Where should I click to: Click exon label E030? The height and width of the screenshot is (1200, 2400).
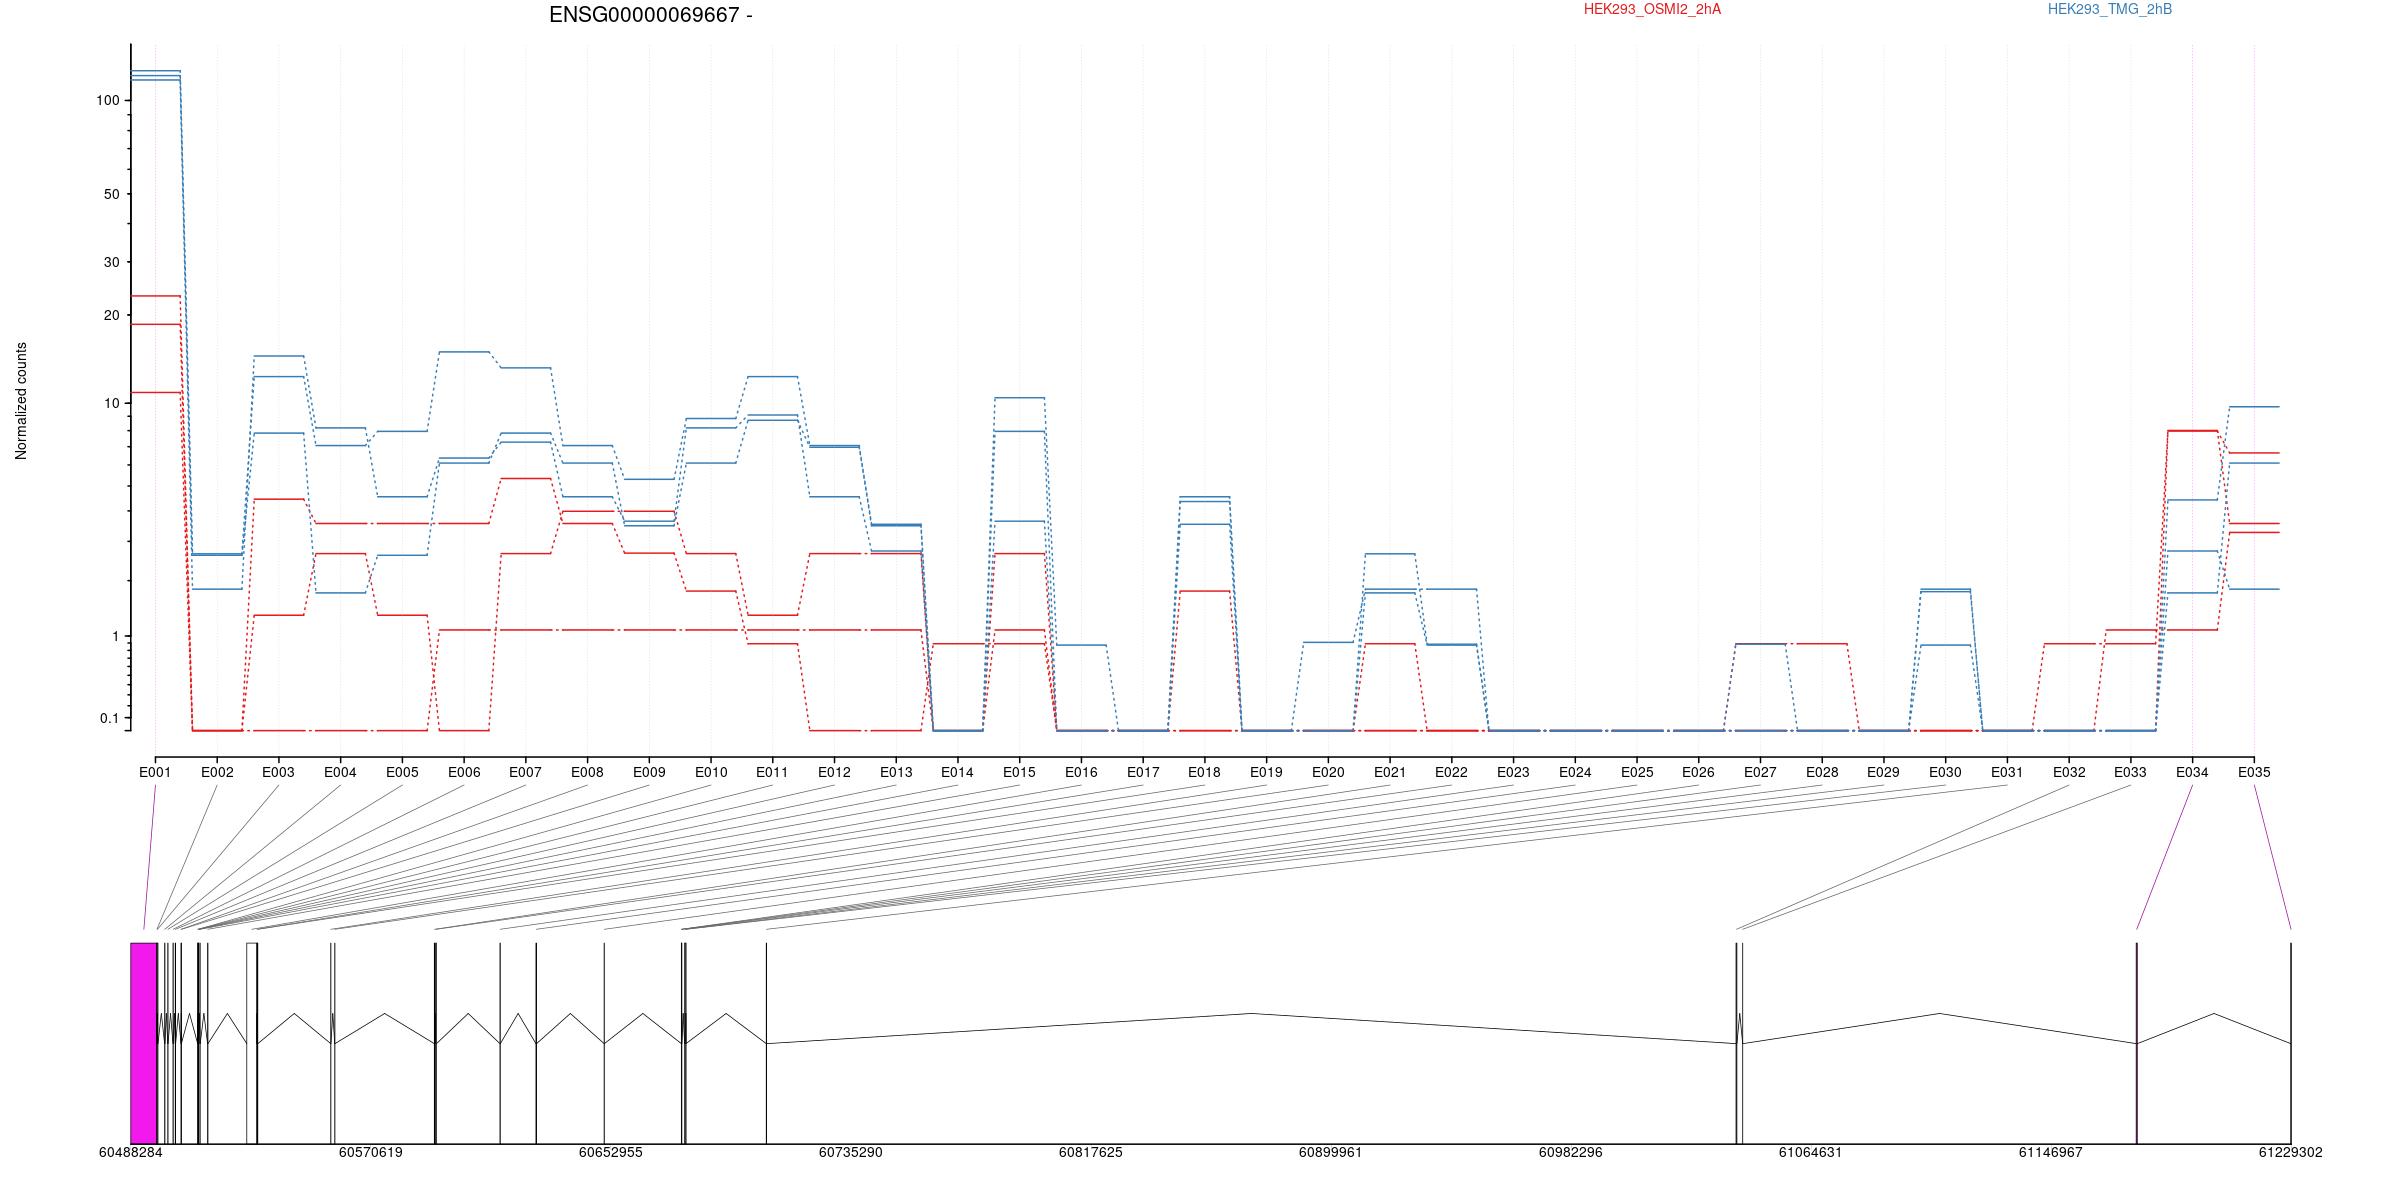coord(1945,772)
